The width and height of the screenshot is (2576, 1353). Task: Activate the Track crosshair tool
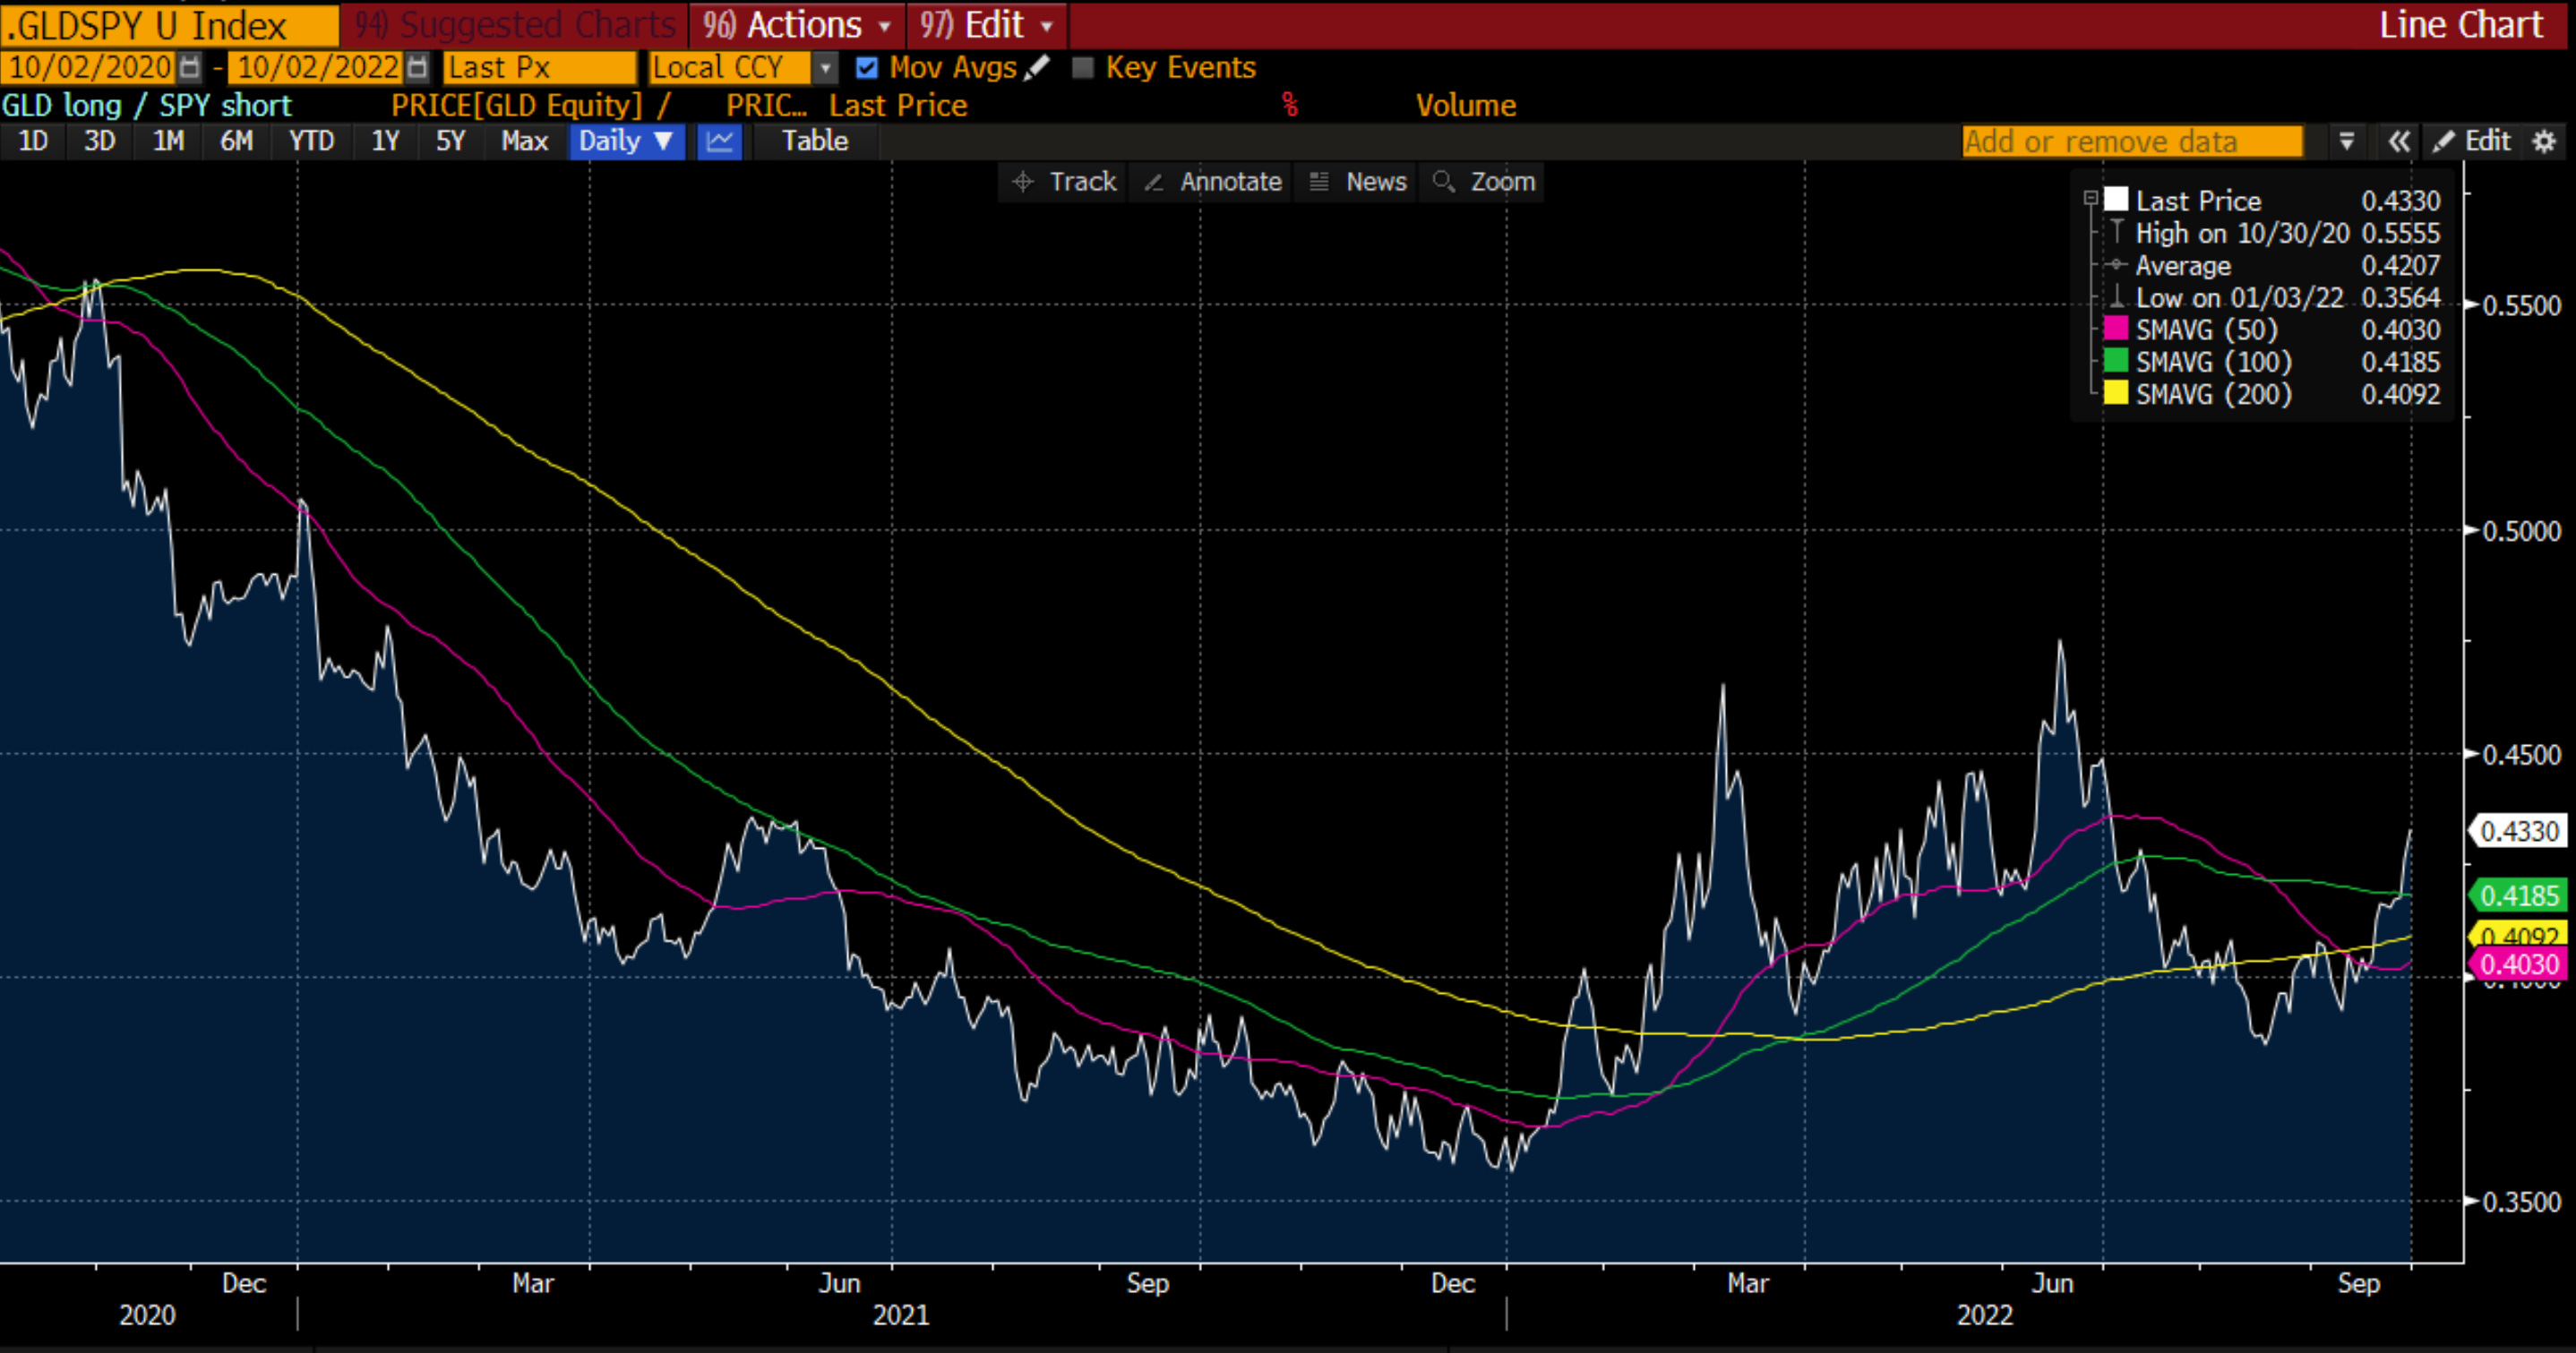point(1064,182)
